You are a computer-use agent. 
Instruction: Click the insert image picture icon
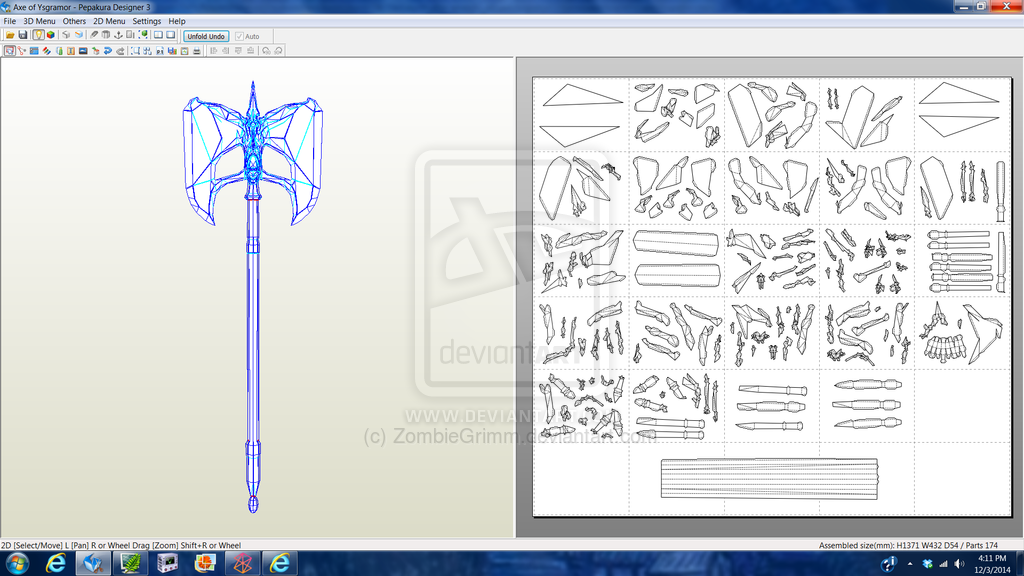83,50
